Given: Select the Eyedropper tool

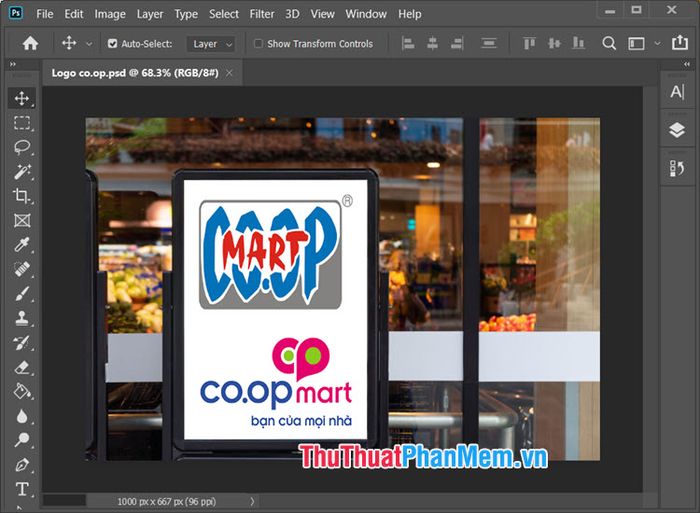Looking at the screenshot, I should [22, 245].
